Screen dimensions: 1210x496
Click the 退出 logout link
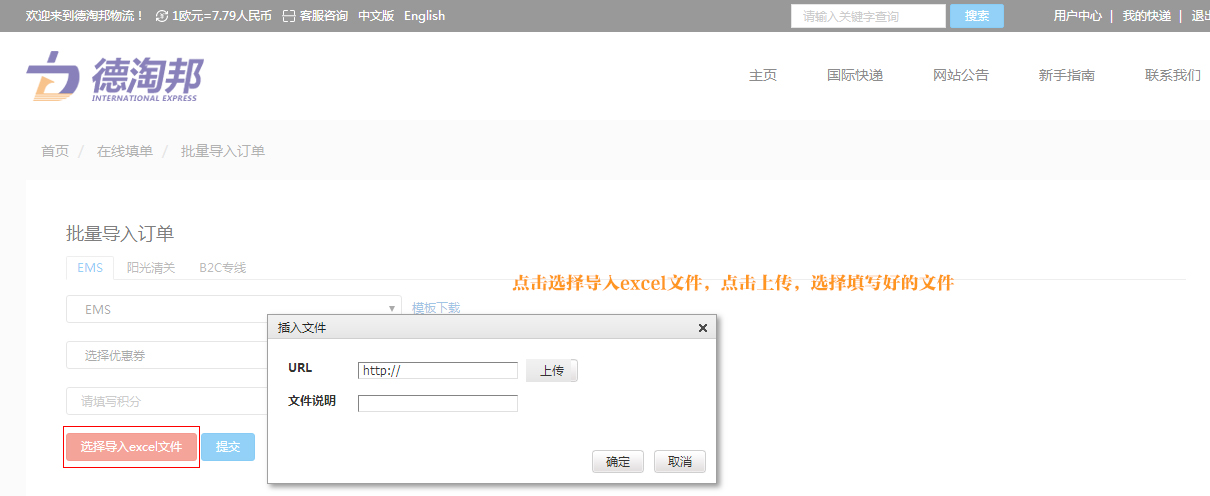click(1201, 16)
